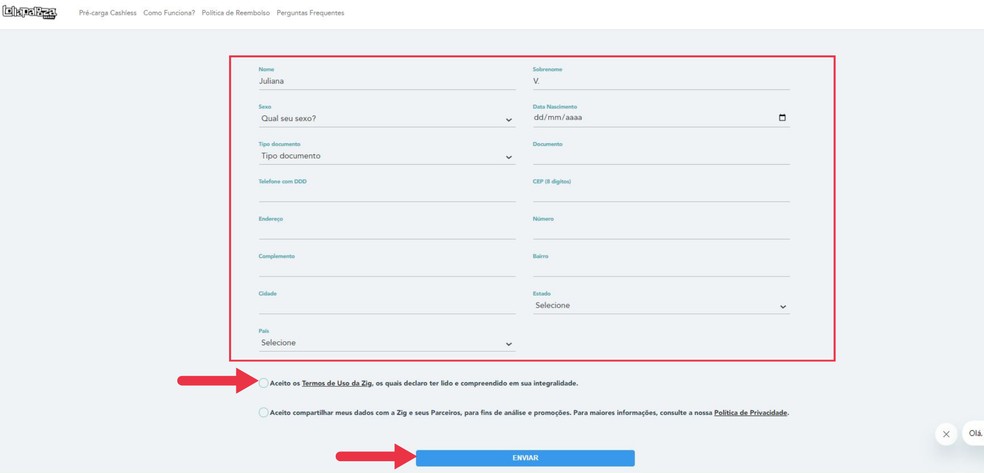984x473 pixels.
Task: Open the Política de Privacidade link
Action: point(750,412)
